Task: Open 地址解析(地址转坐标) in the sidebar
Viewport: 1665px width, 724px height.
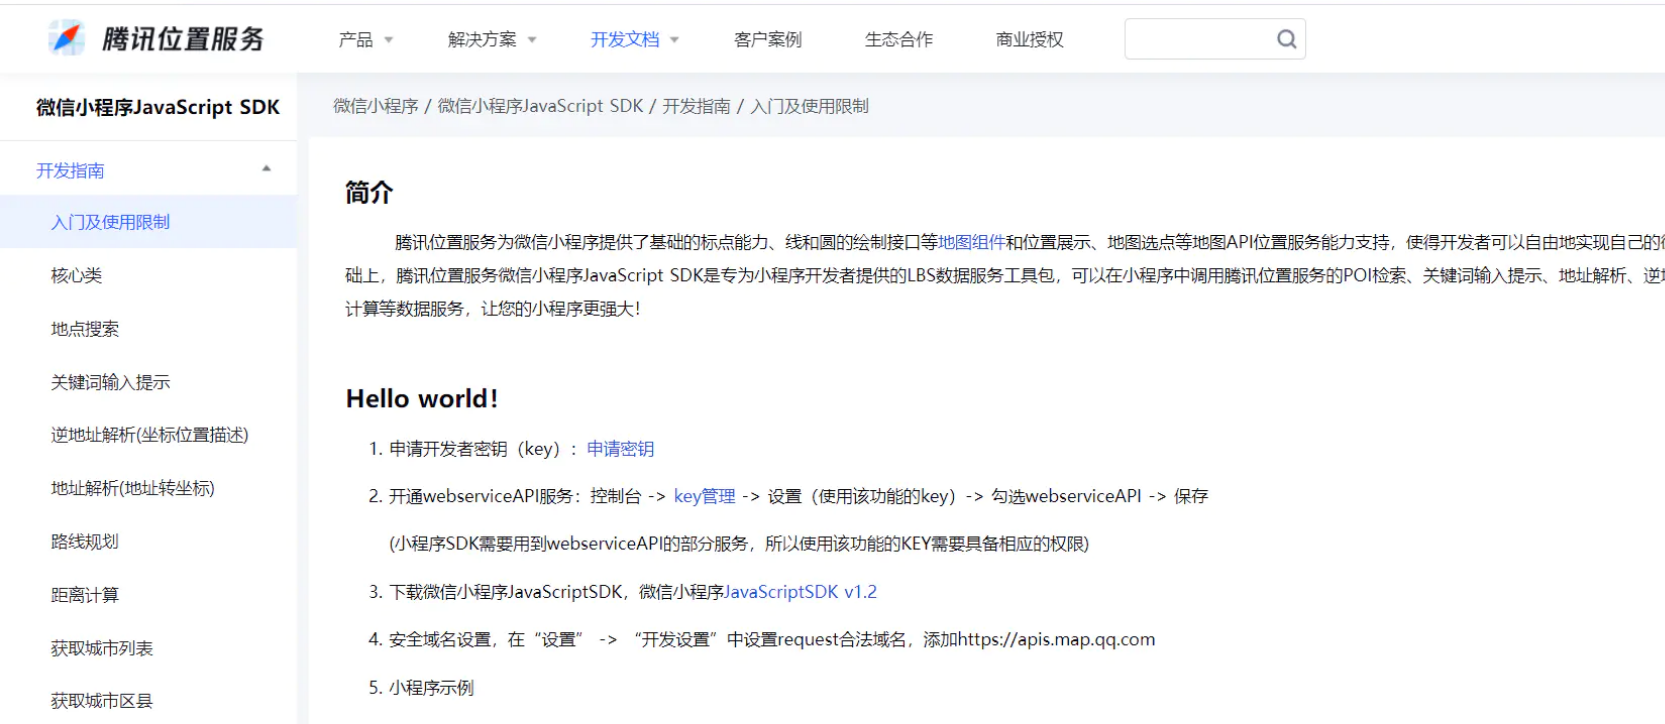Action: coord(132,488)
